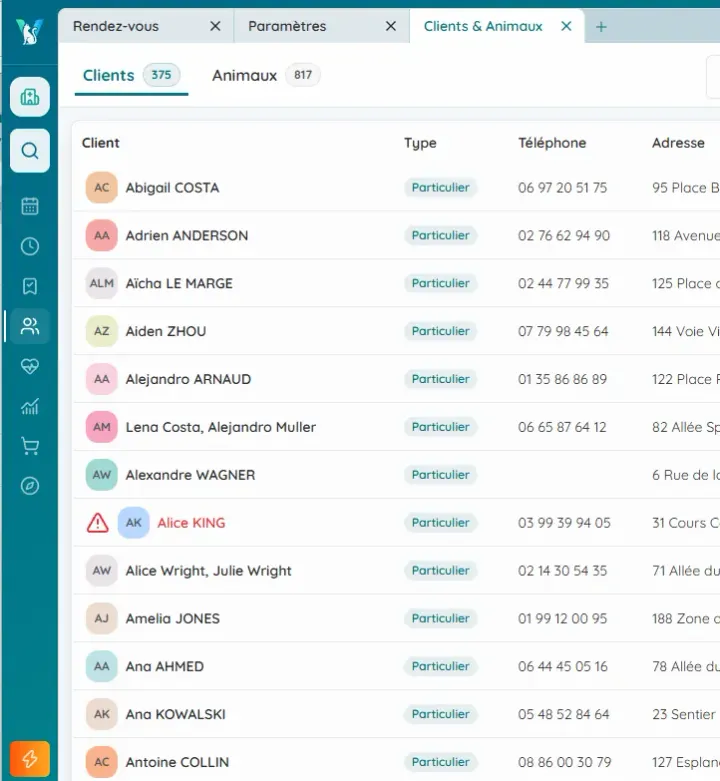The width and height of the screenshot is (720, 781).
Task: Close the Clients & Animaux tab
Action: (x=566, y=26)
